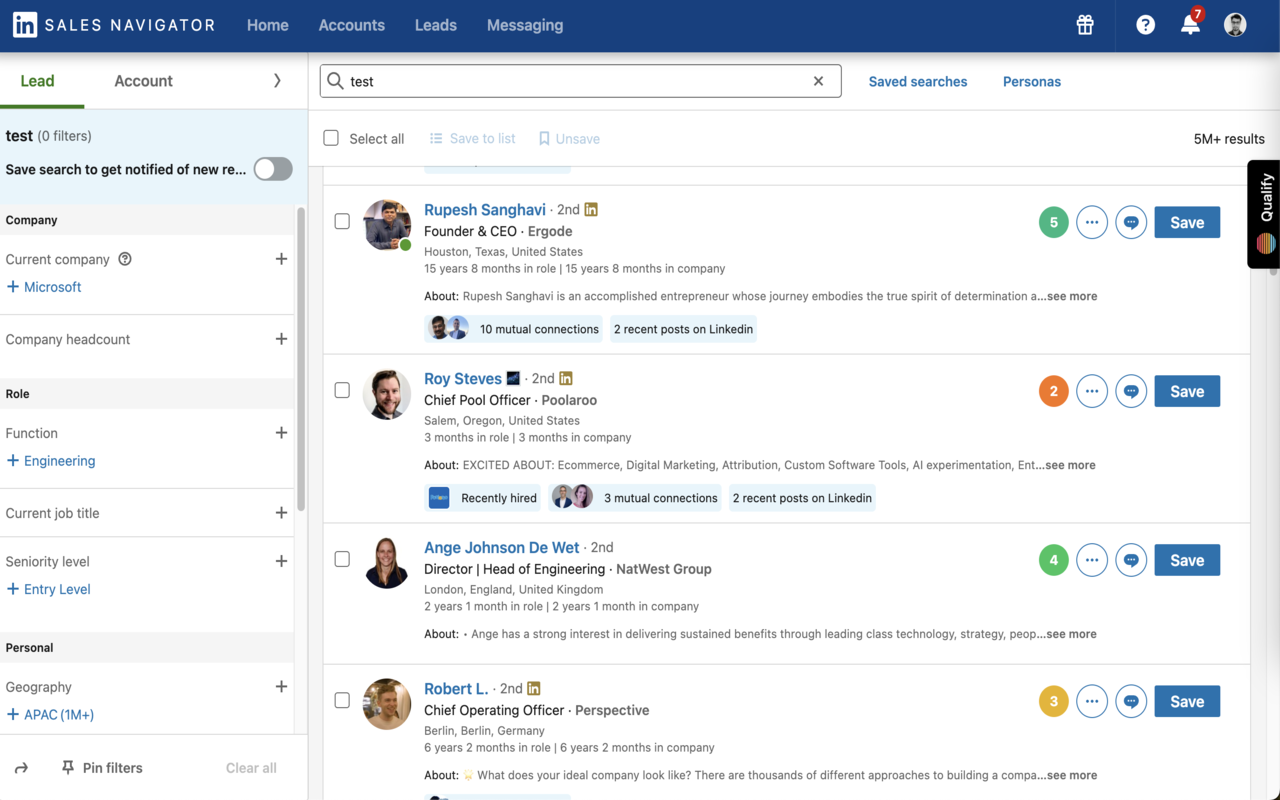Open Saved searches

click(918, 82)
